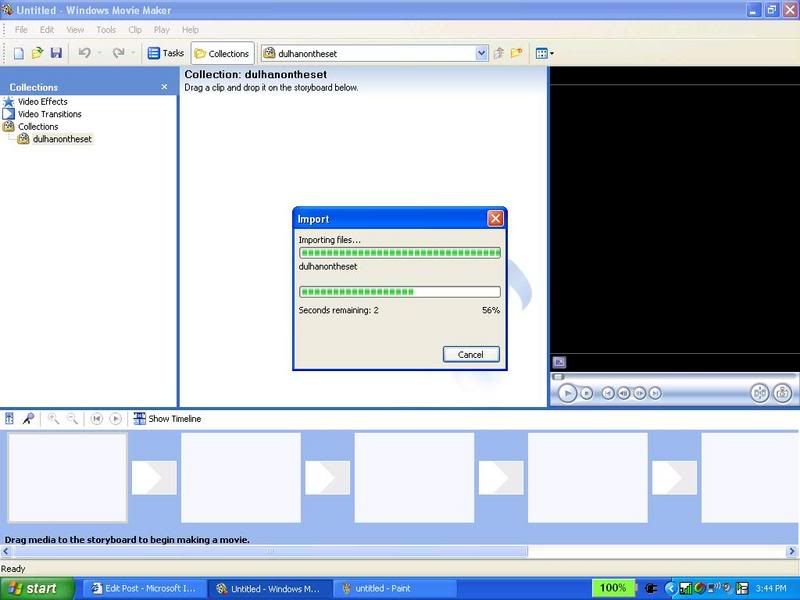Click the monitor Back button
This screenshot has height=600, width=800.
[x=608, y=393]
